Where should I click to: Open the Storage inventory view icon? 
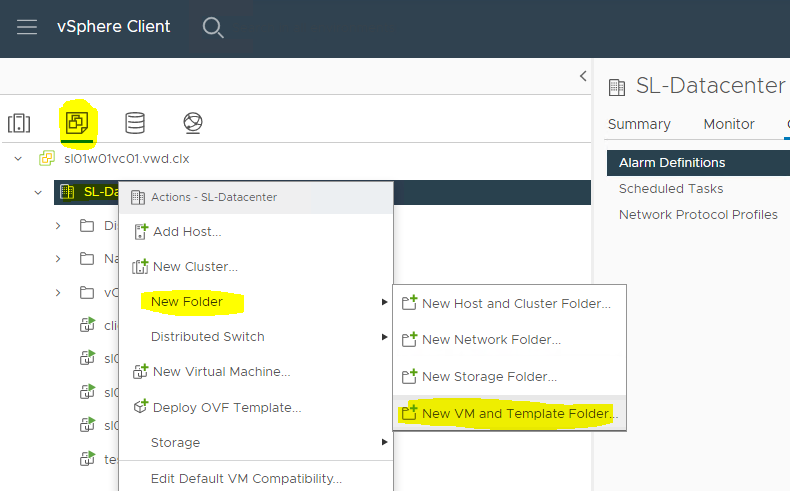[135, 123]
